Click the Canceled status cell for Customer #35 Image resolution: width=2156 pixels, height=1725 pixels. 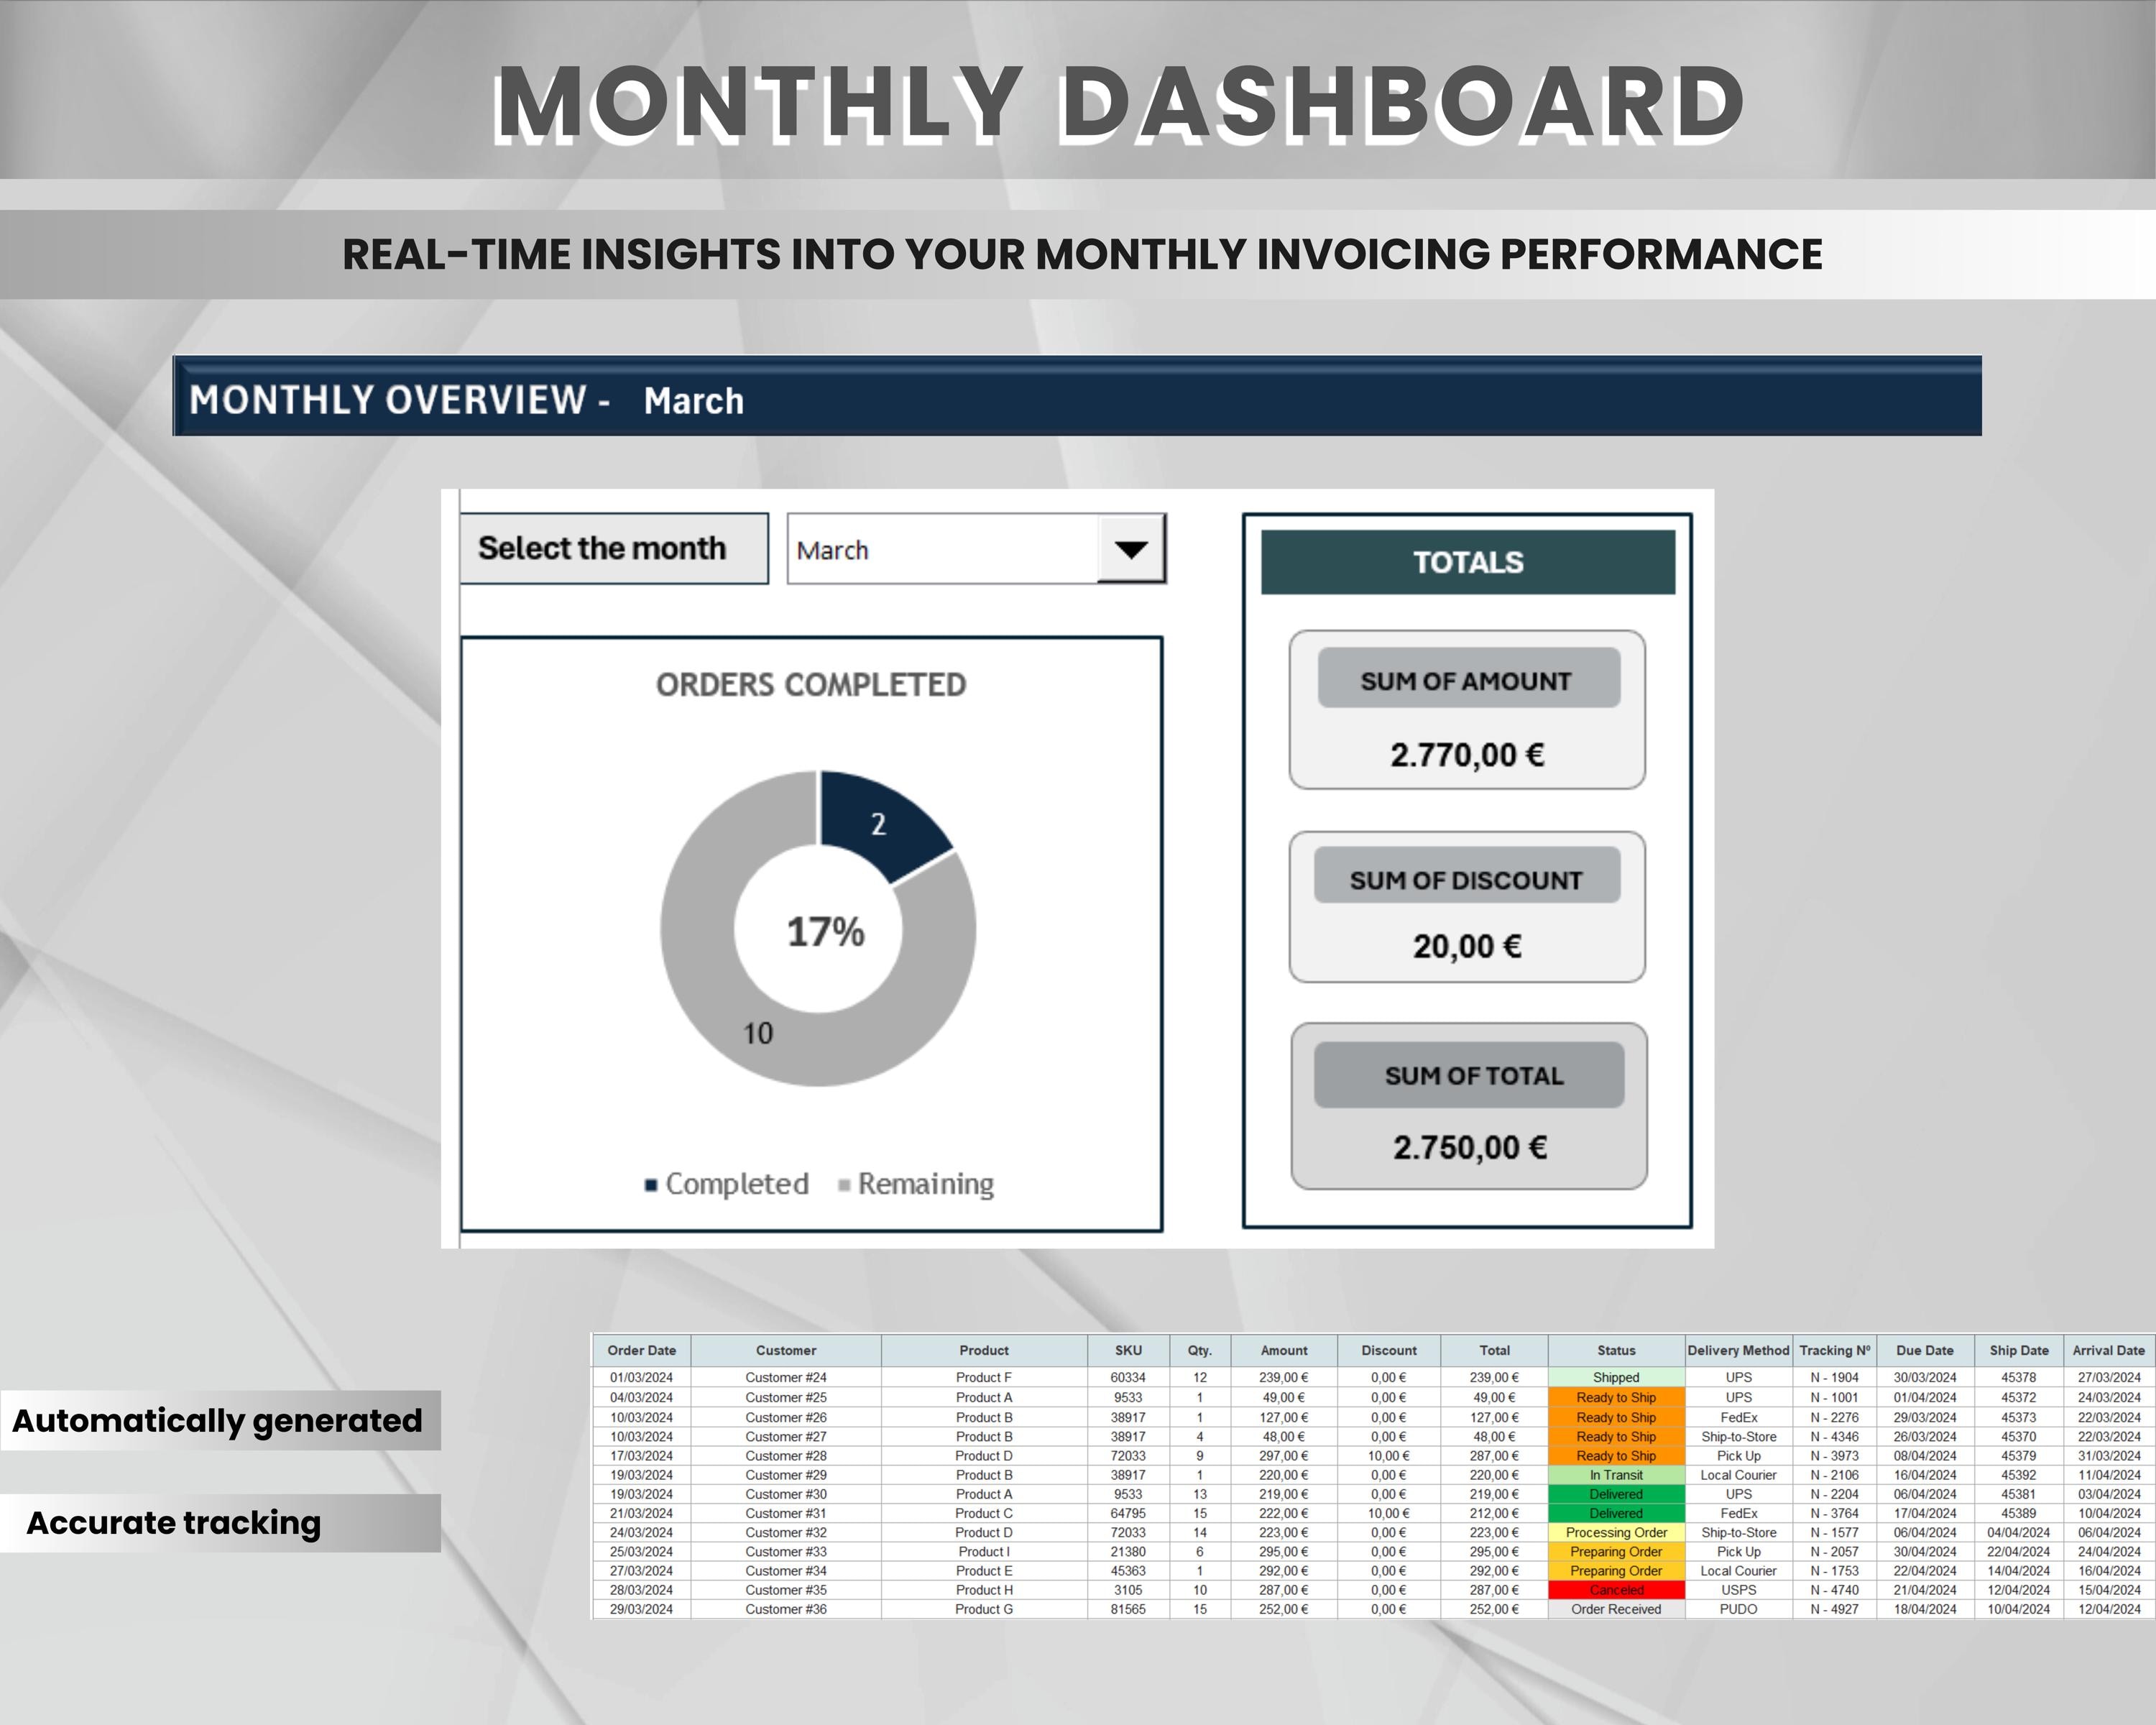pyautogui.click(x=1616, y=1590)
